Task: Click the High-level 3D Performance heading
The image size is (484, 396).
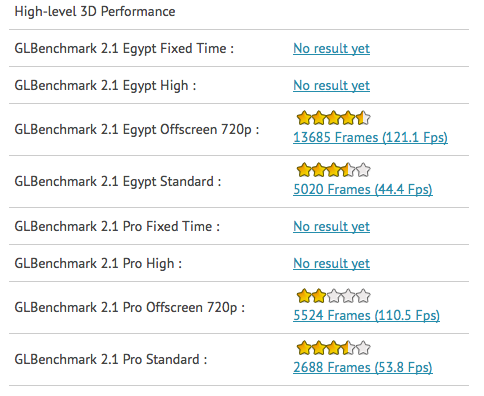Action: [95, 12]
